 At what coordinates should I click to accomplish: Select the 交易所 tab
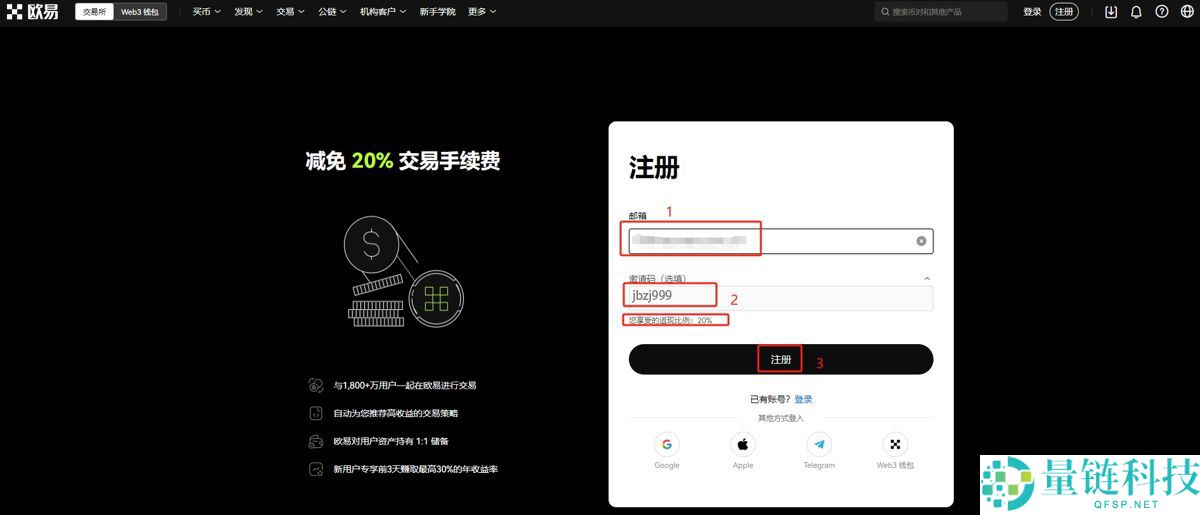coord(94,12)
